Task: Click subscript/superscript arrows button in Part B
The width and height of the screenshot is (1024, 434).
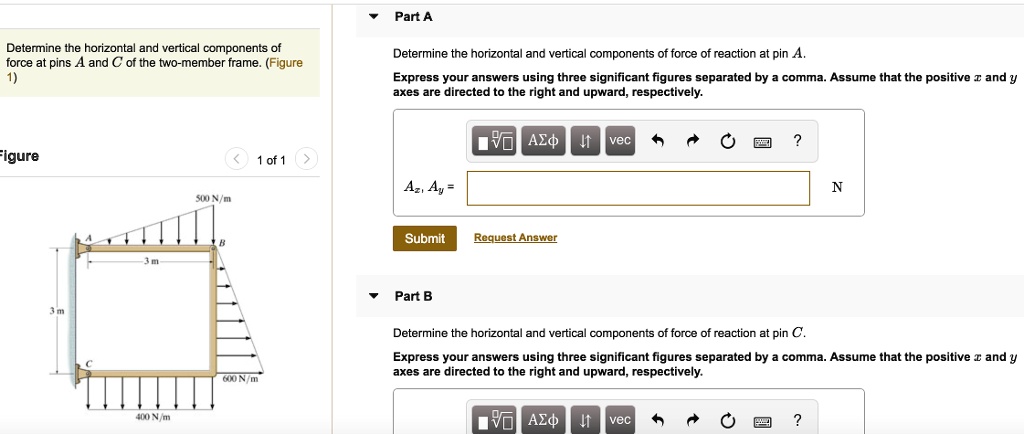Action: 585,419
